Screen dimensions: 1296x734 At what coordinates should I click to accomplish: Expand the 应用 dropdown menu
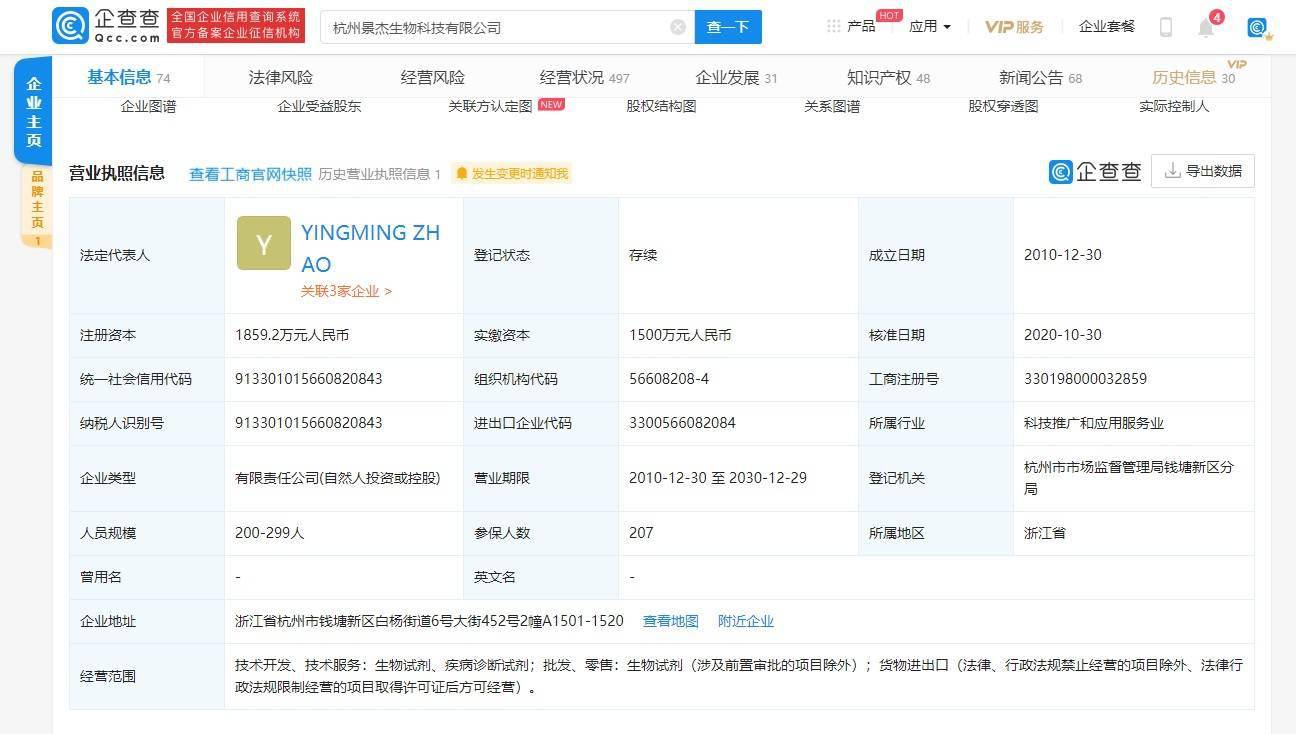coord(930,27)
